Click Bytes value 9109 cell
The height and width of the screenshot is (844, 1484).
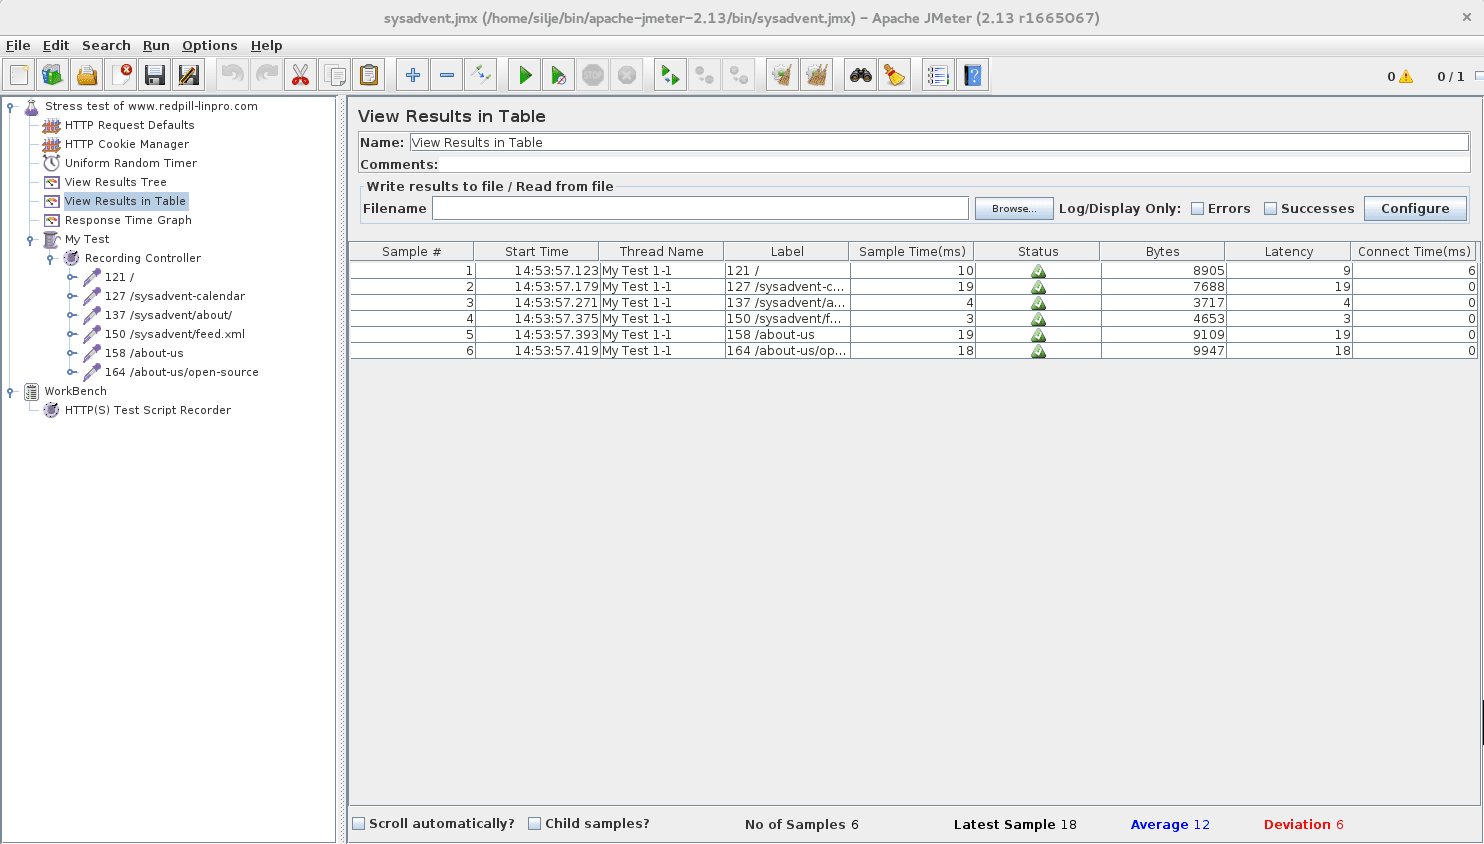tap(1163, 335)
